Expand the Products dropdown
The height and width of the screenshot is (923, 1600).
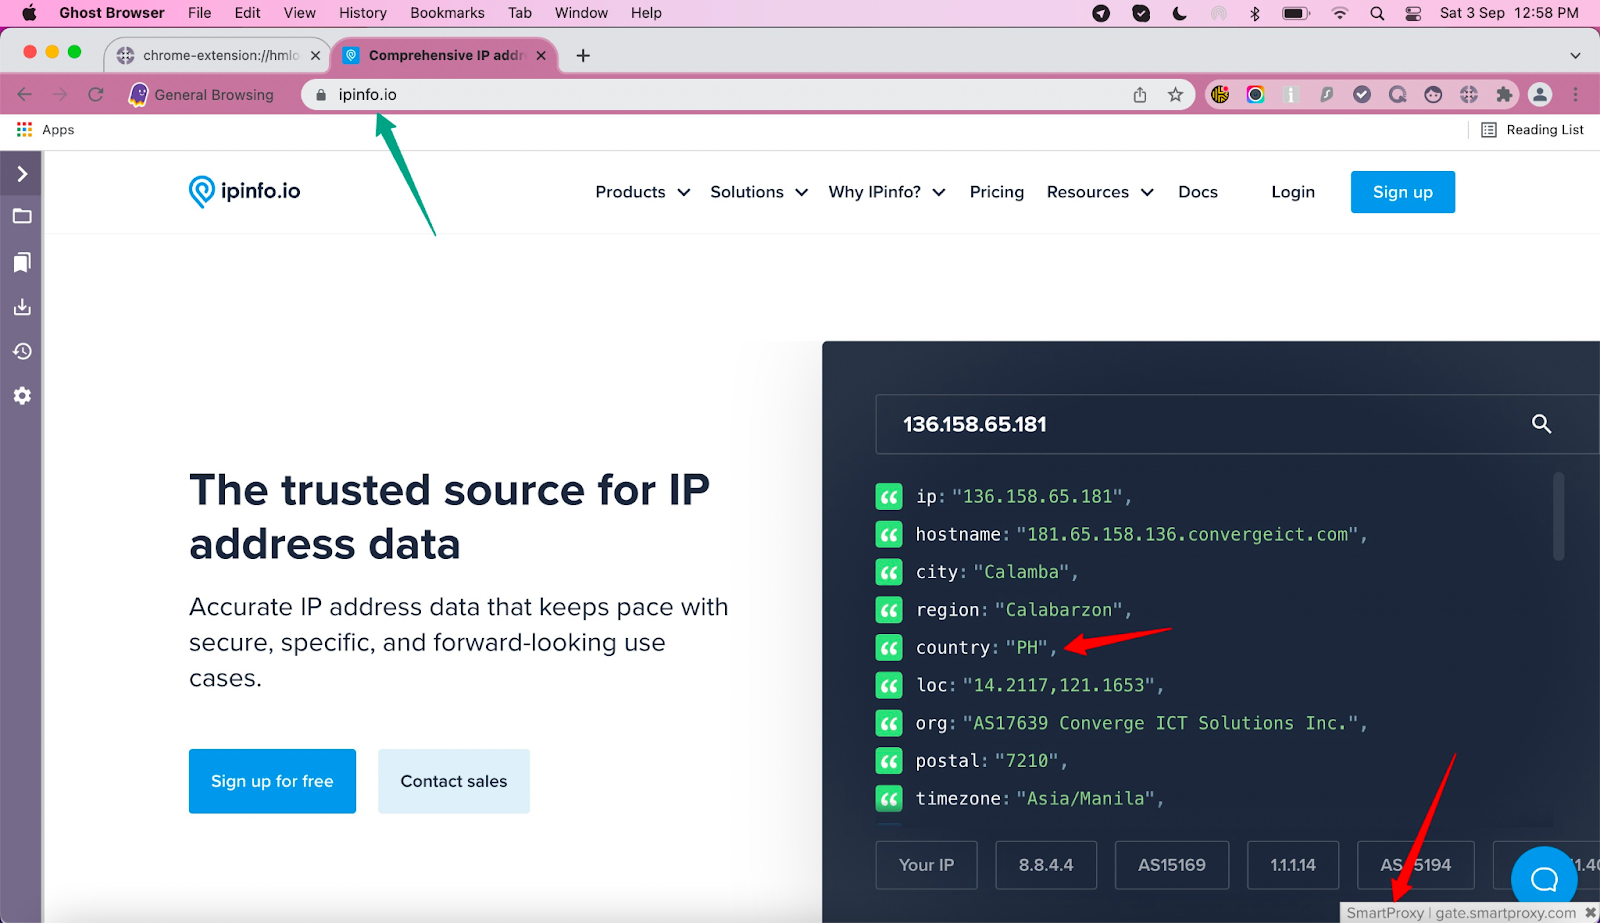(642, 192)
